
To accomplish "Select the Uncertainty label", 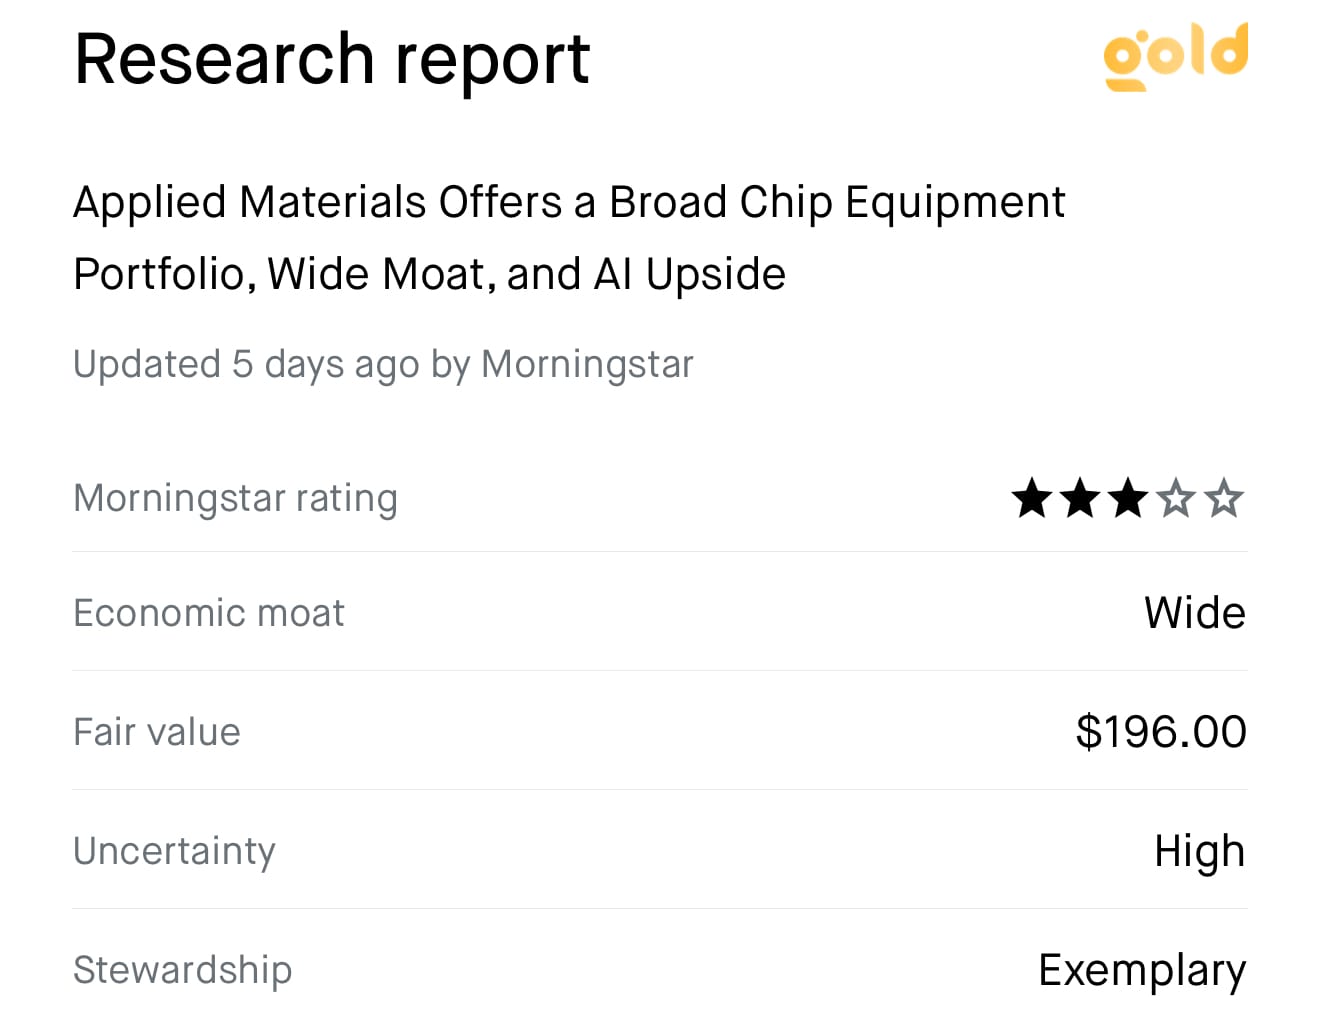I will pos(175,851).
